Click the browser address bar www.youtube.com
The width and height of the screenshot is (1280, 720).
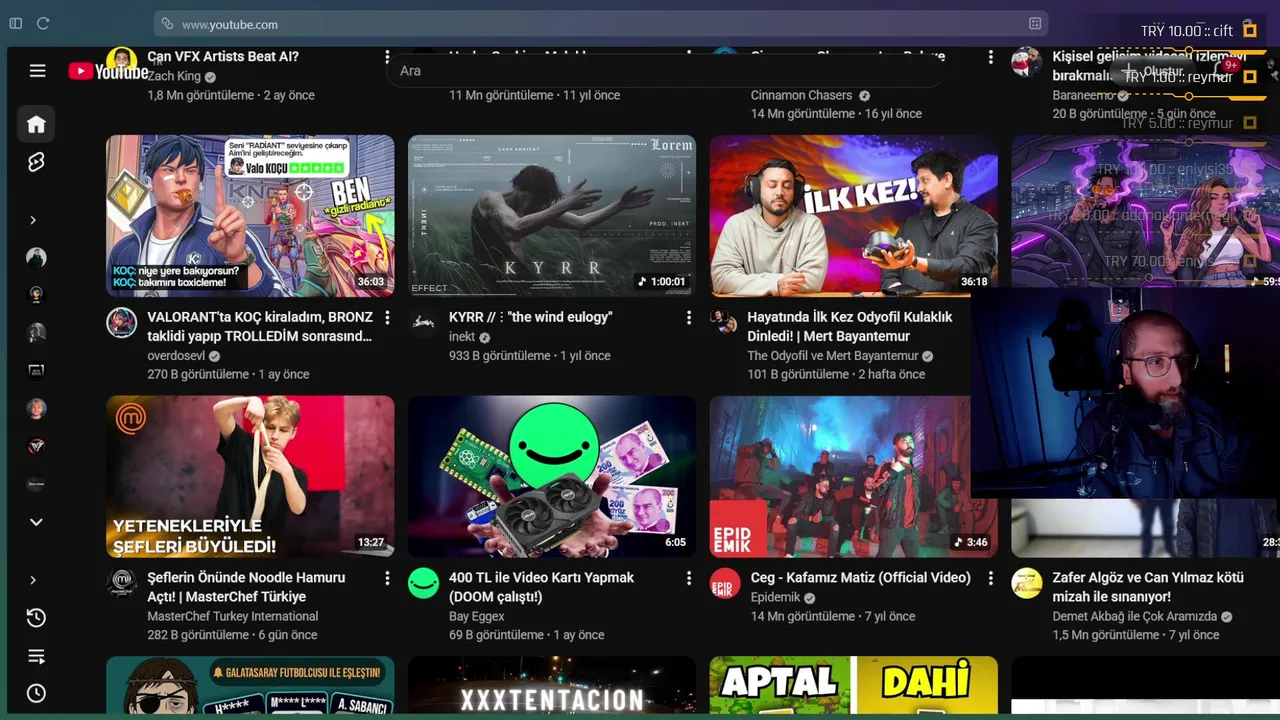pyautogui.click(x=600, y=24)
